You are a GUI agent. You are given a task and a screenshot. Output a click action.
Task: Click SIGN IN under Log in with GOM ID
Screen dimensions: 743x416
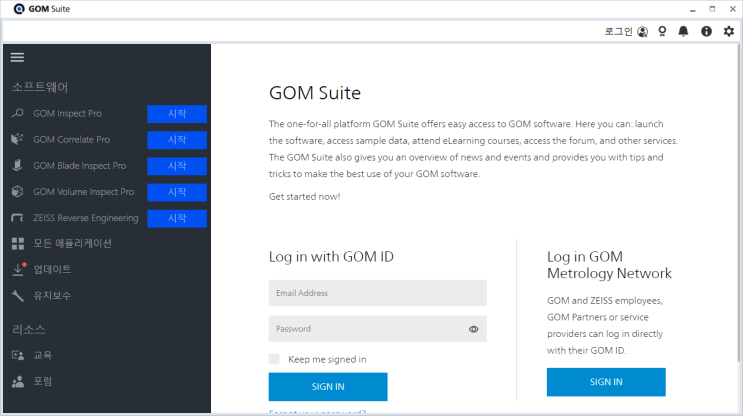(328, 387)
